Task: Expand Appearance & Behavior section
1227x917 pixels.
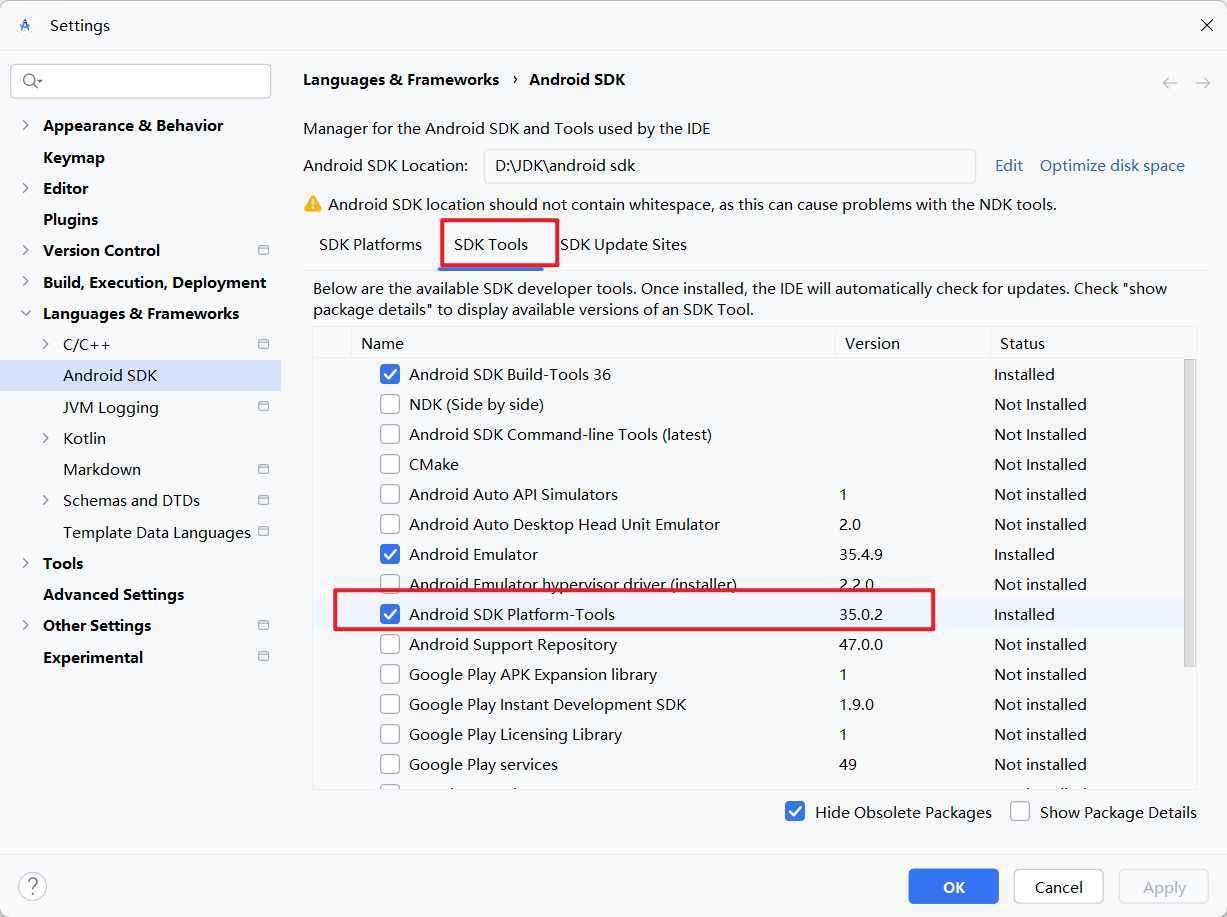Action: coord(25,126)
